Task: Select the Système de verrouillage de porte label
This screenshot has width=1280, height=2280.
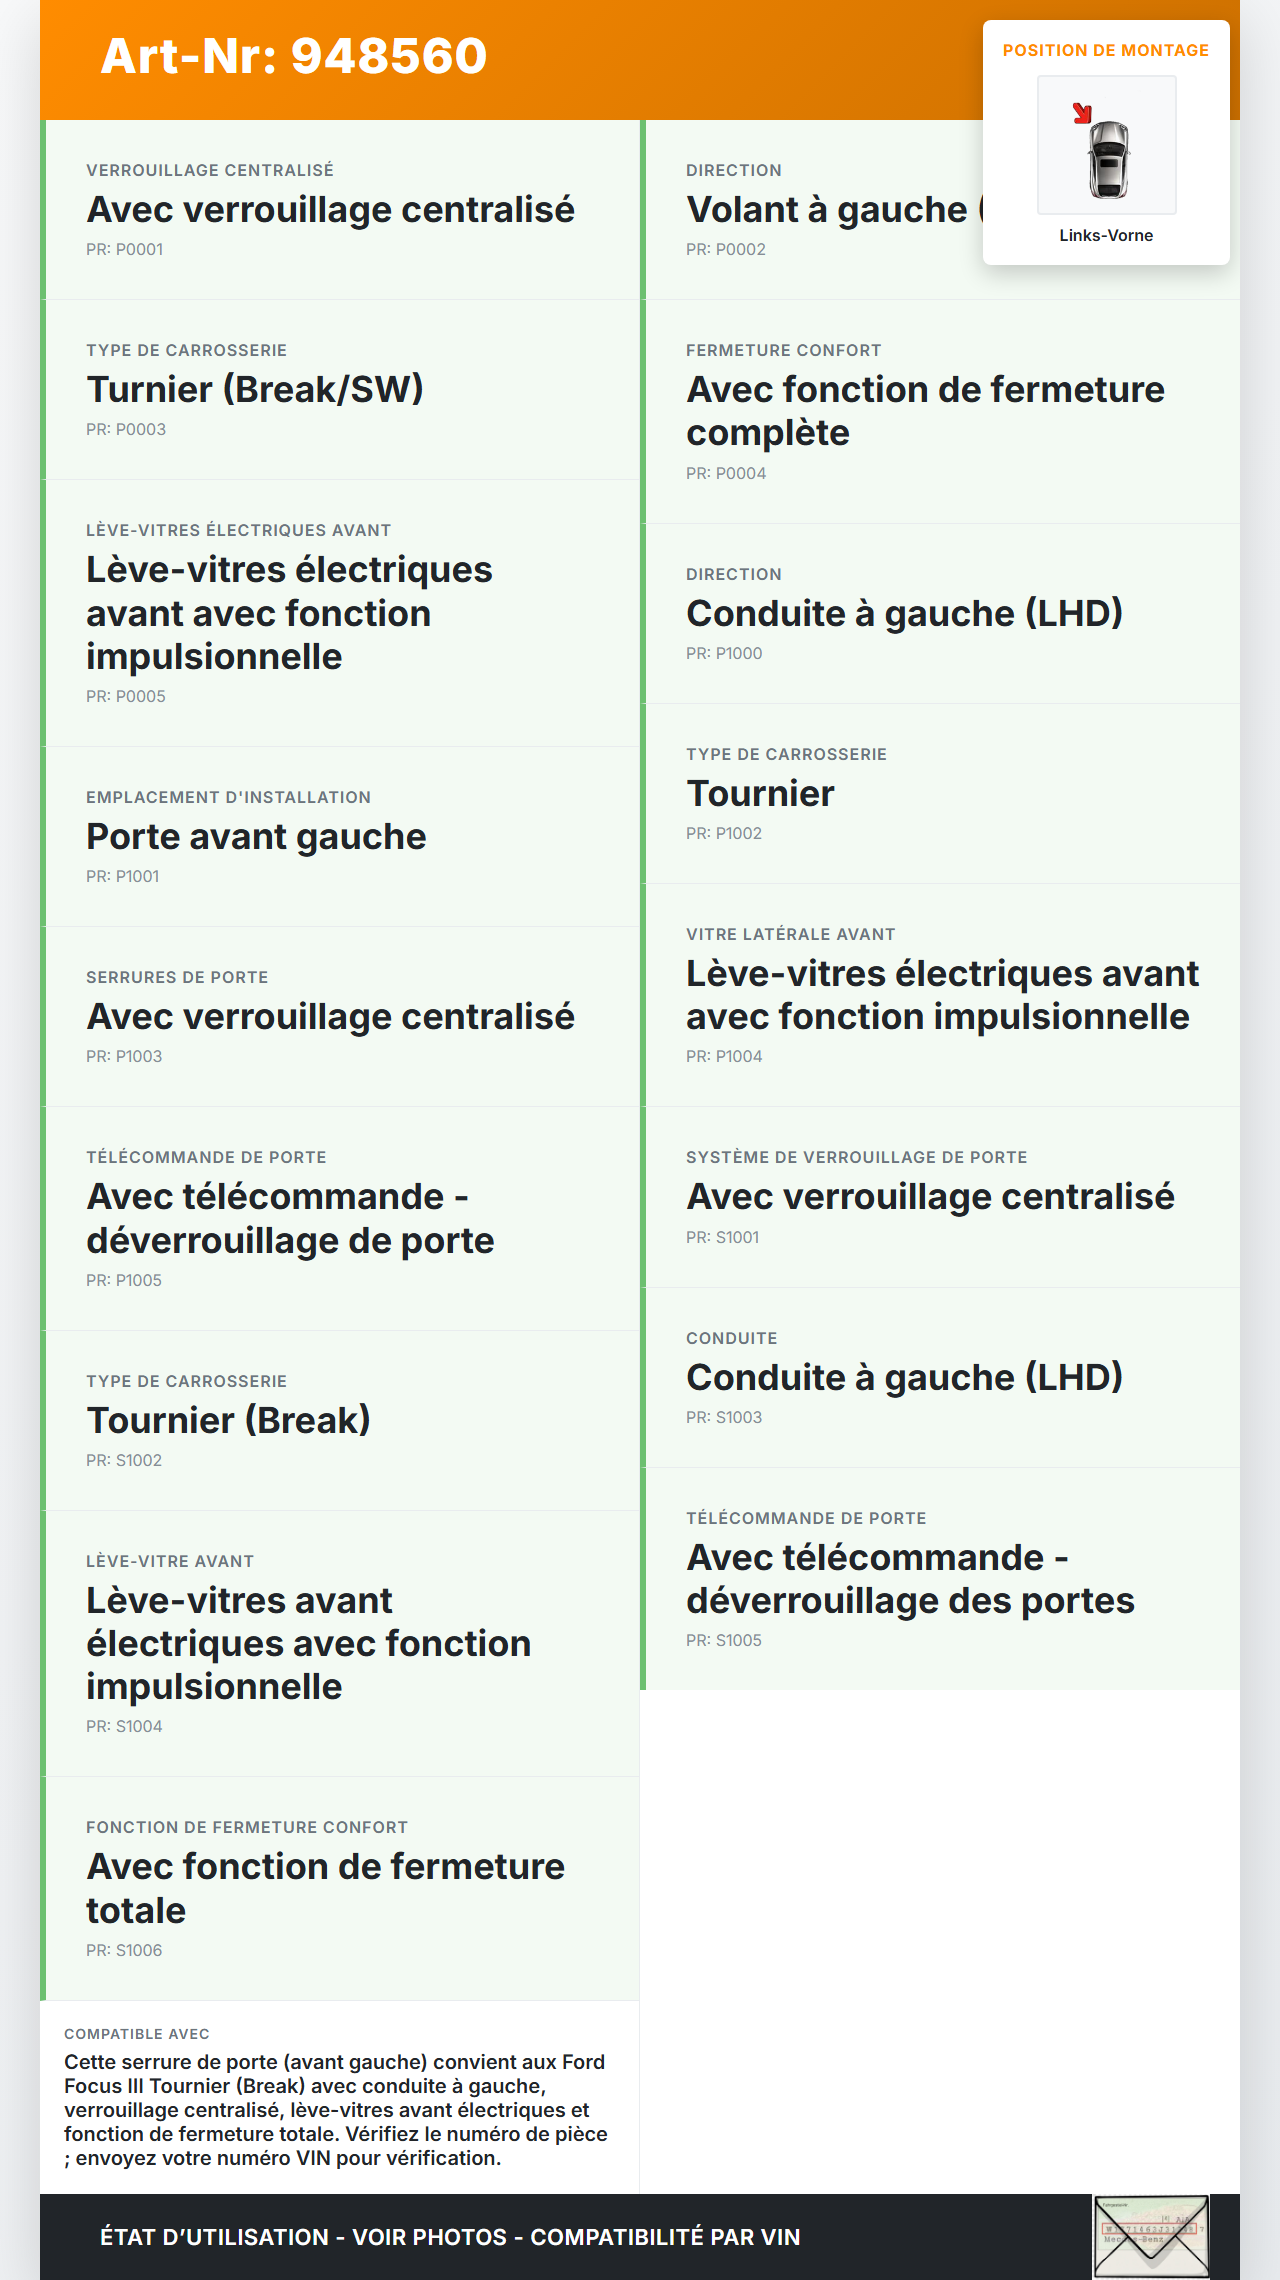Action: pyautogui.click(x=857, y=1158)
